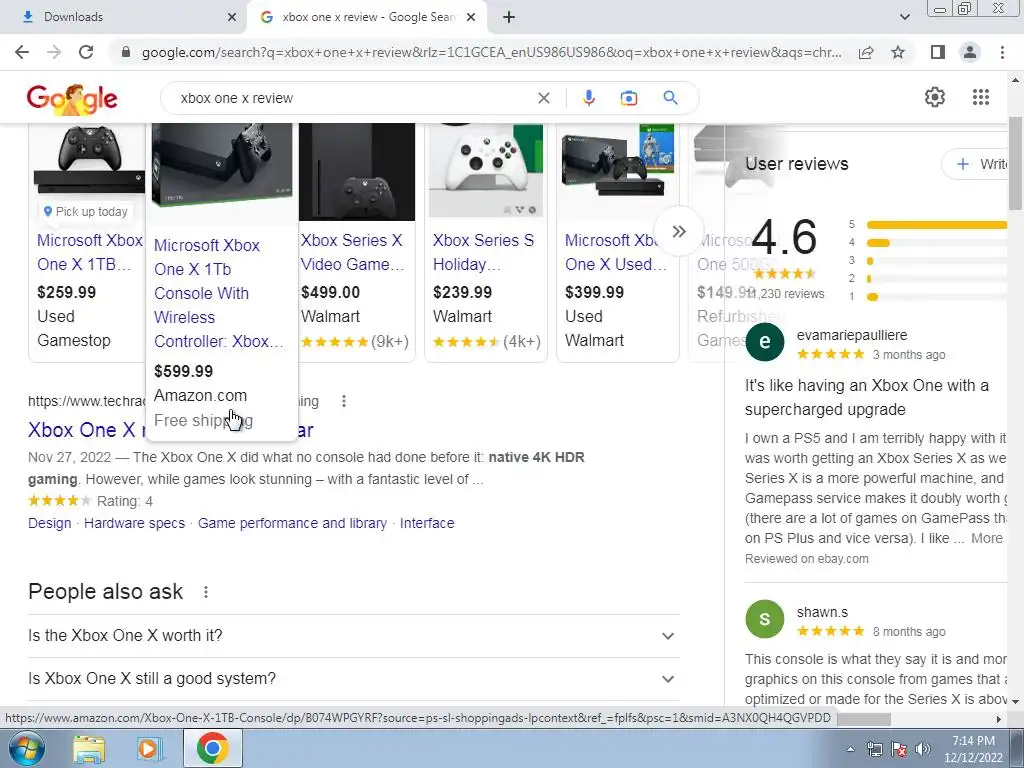Viewport: 1024px width, 768px height.
Task: Go back to the previous page
Action: tap(22, 52)
